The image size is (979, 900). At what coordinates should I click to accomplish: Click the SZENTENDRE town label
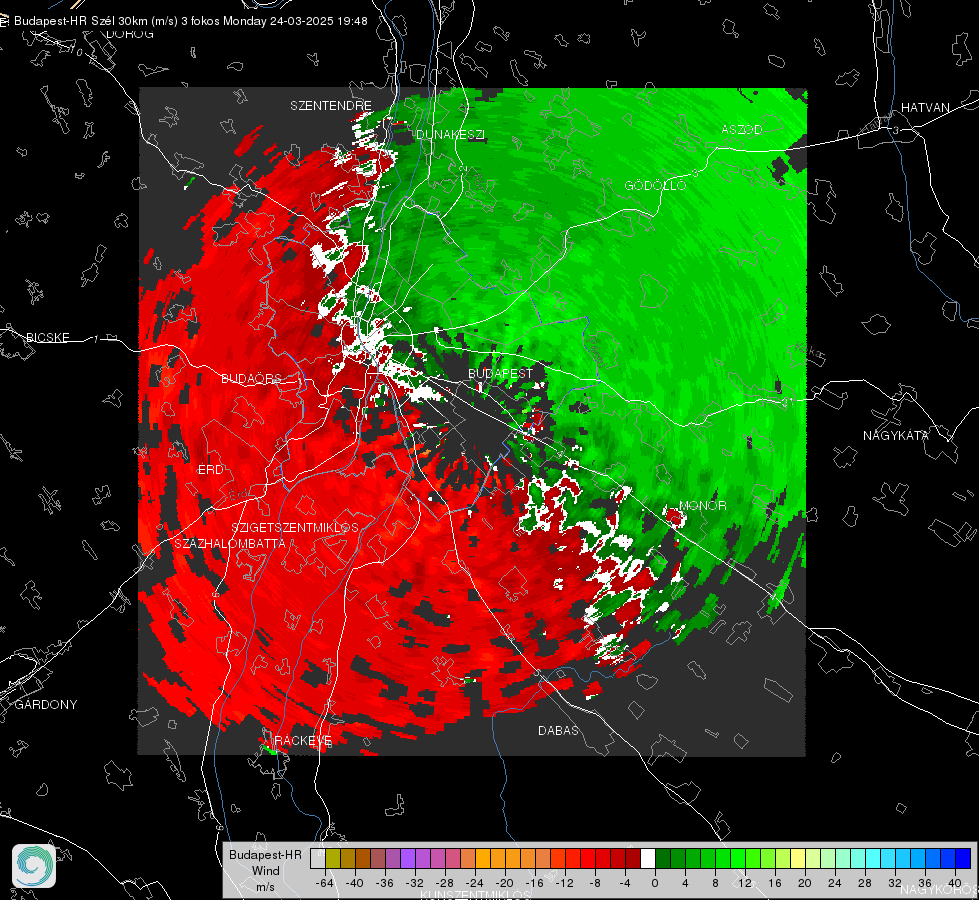pos(331,106)
